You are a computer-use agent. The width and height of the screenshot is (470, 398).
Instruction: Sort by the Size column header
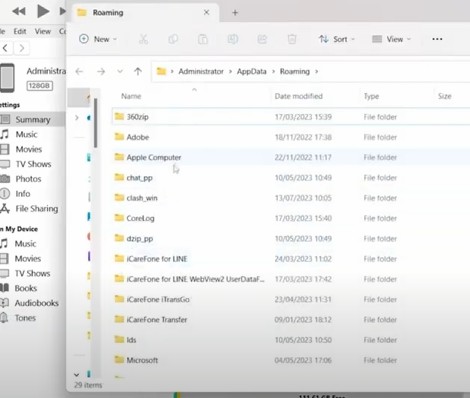[445, 96]
